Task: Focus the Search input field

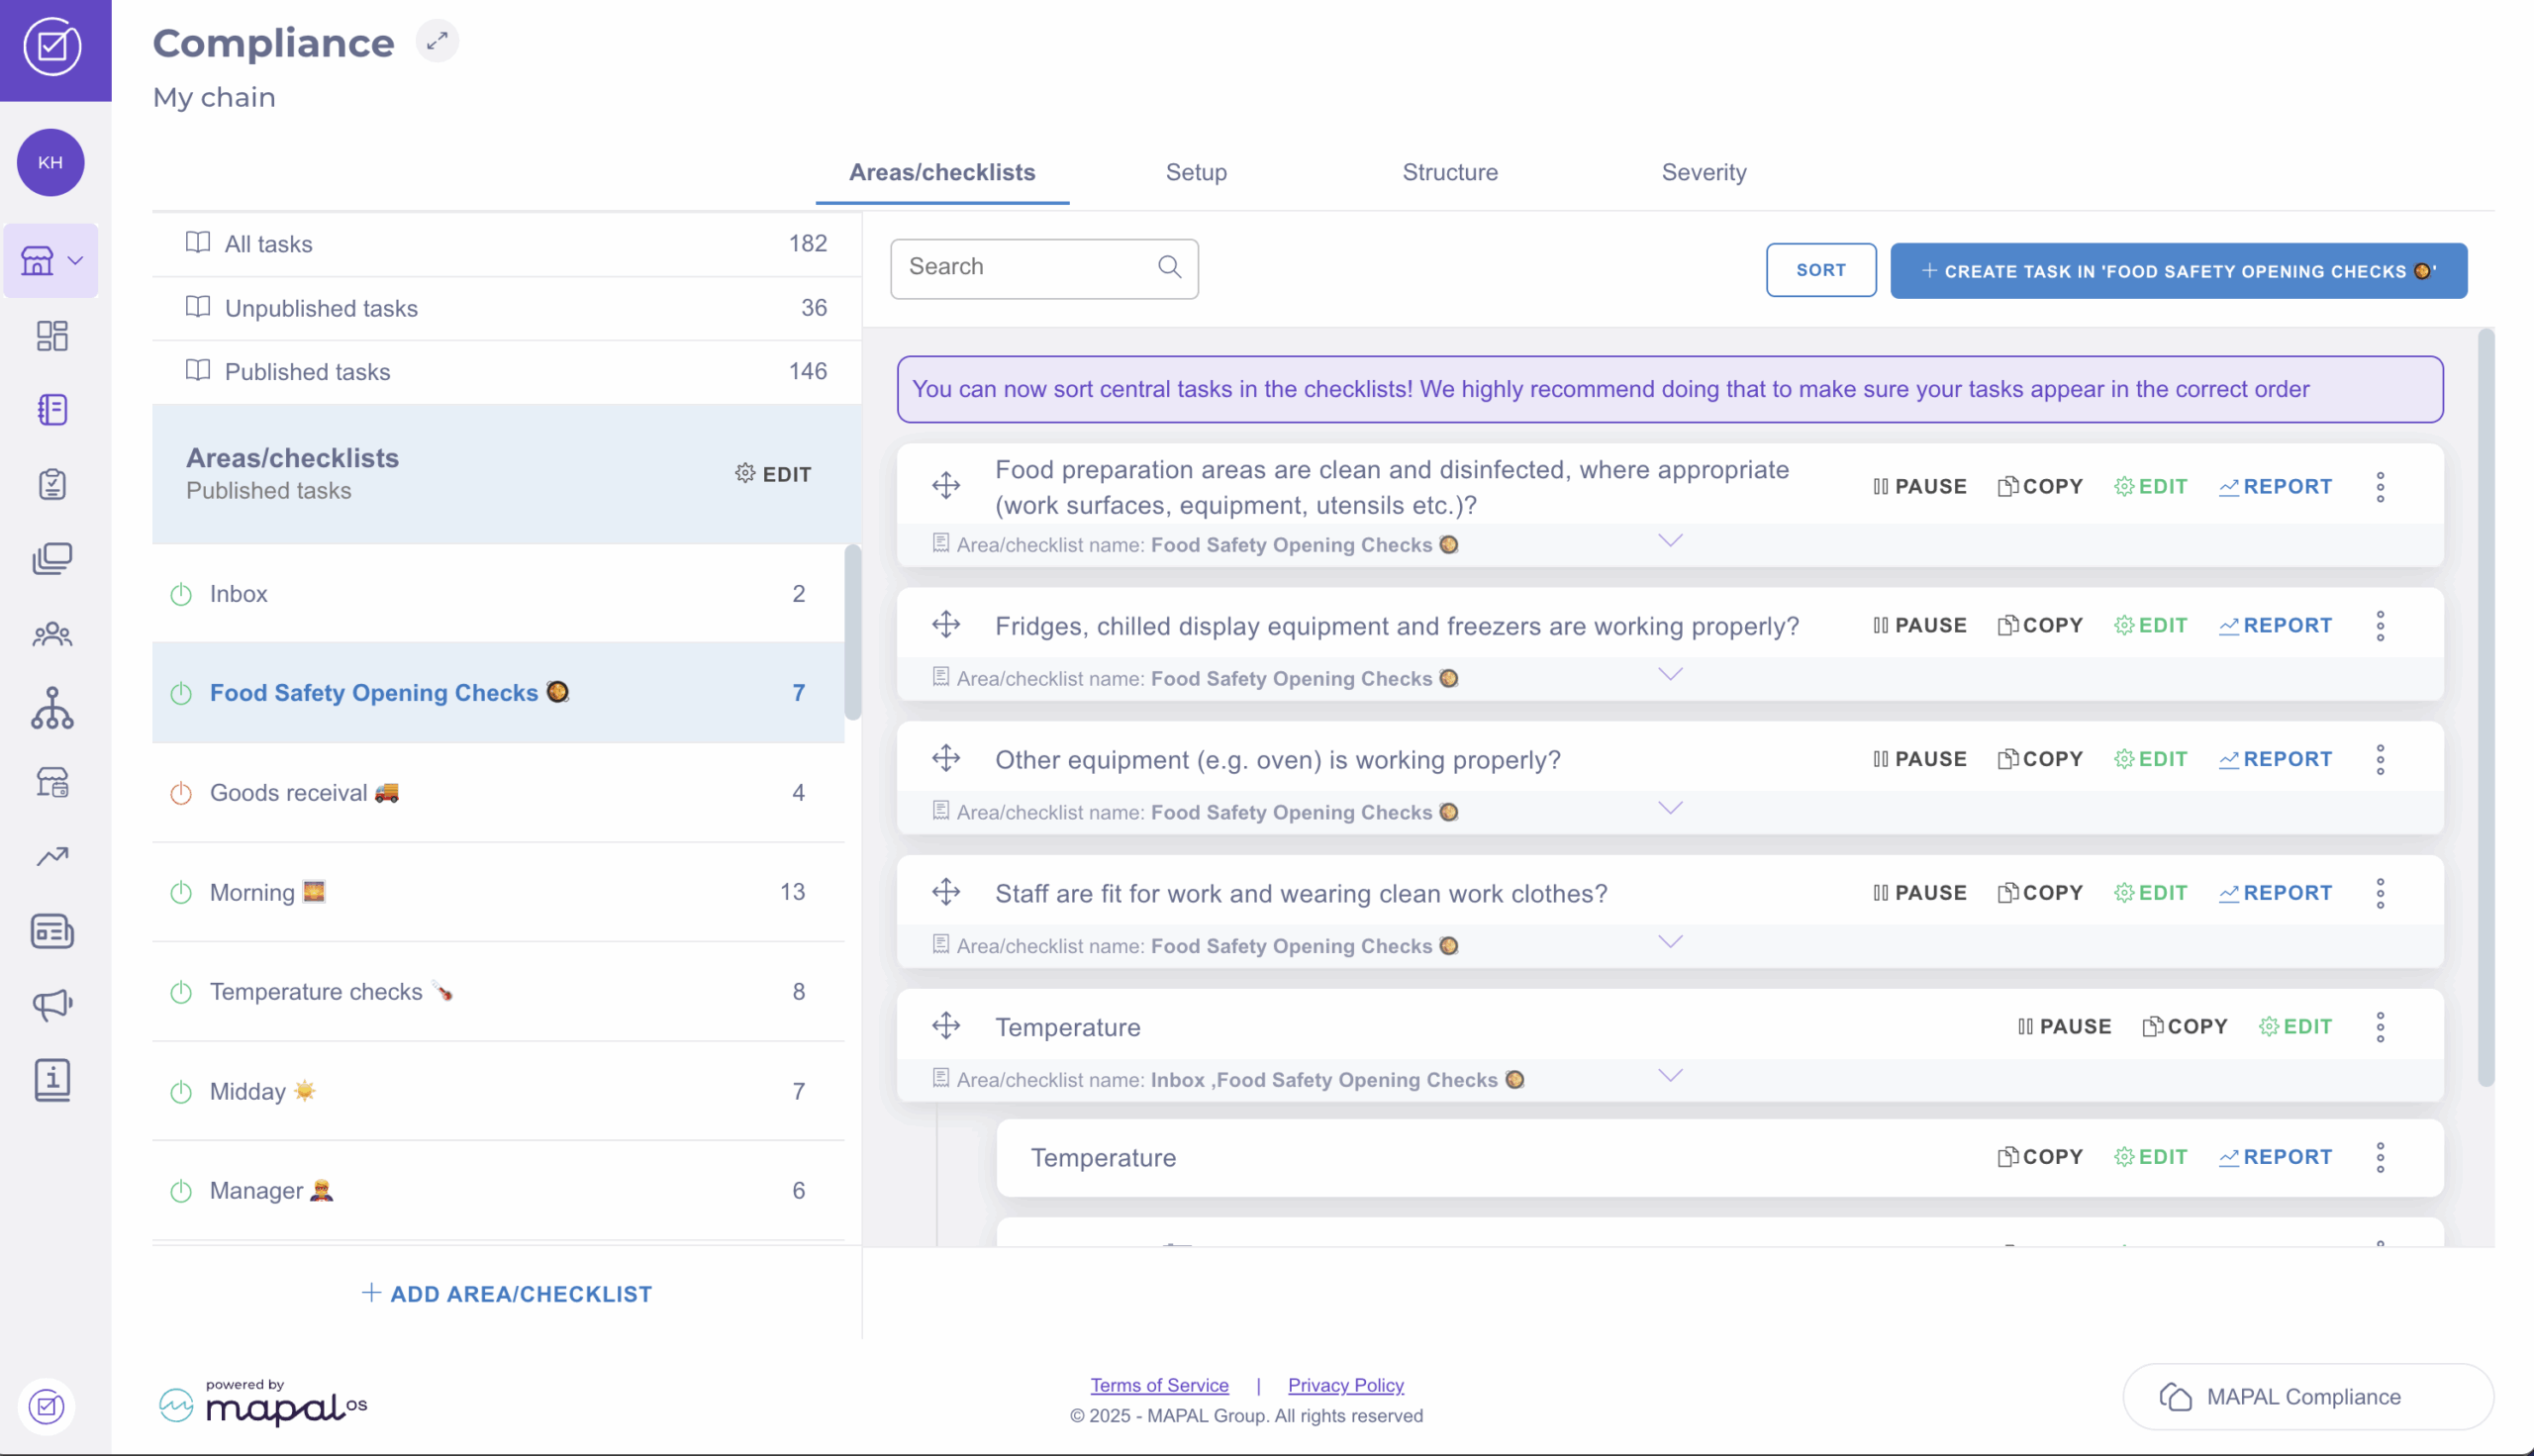Action: [1044, 268]
